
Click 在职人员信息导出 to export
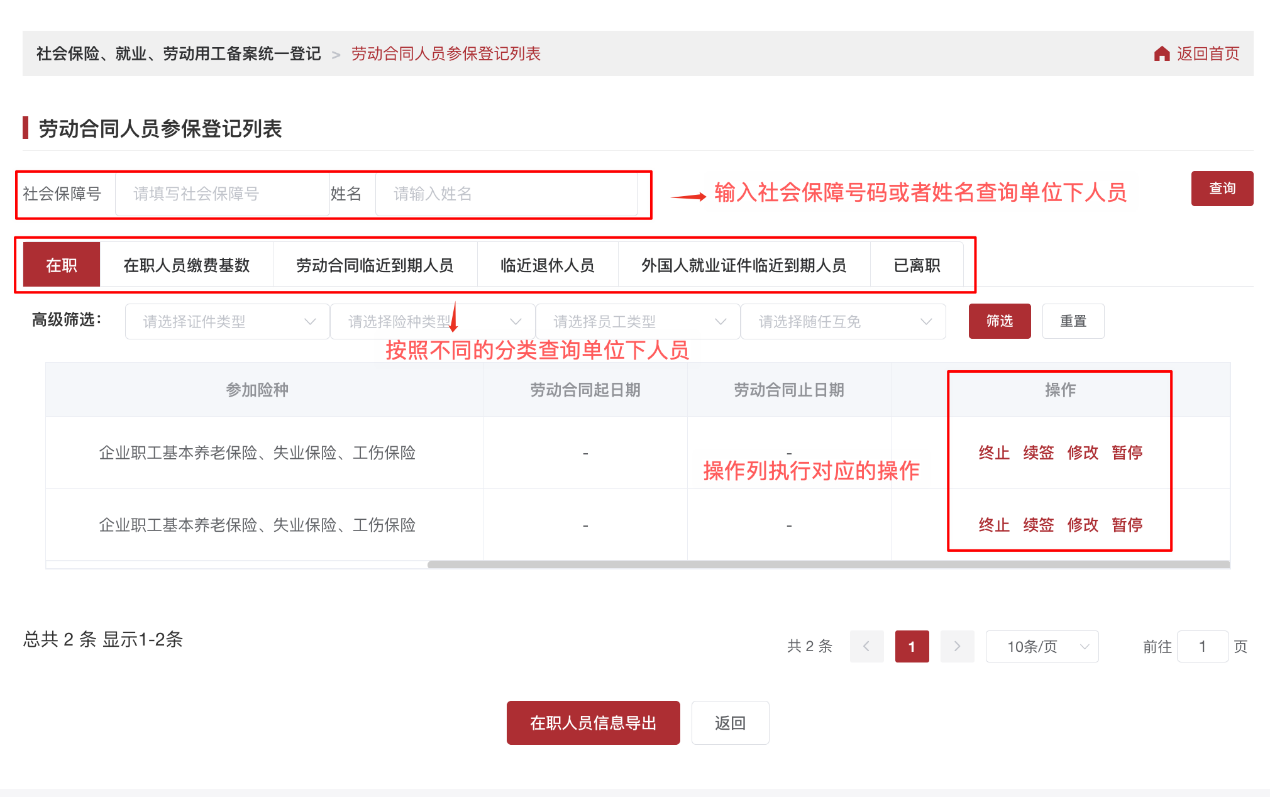593,722
